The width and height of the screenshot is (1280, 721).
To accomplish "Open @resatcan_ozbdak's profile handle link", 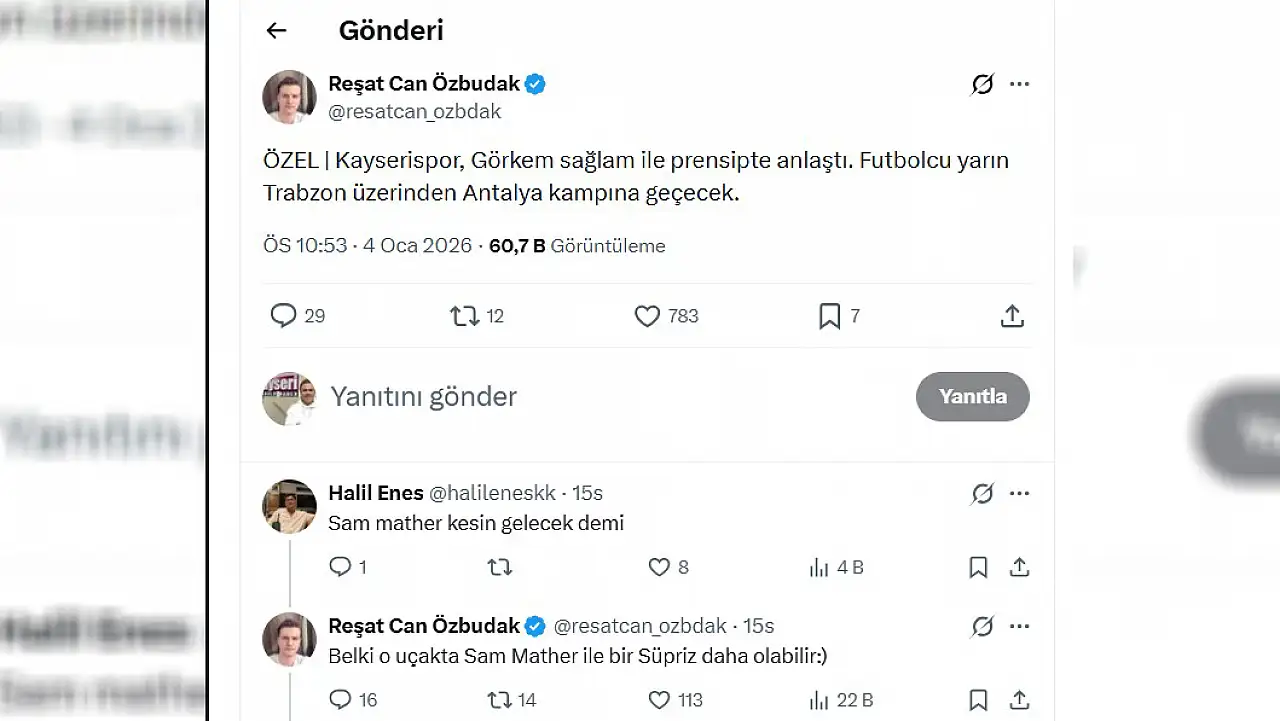I will click(x=414, y=112).
